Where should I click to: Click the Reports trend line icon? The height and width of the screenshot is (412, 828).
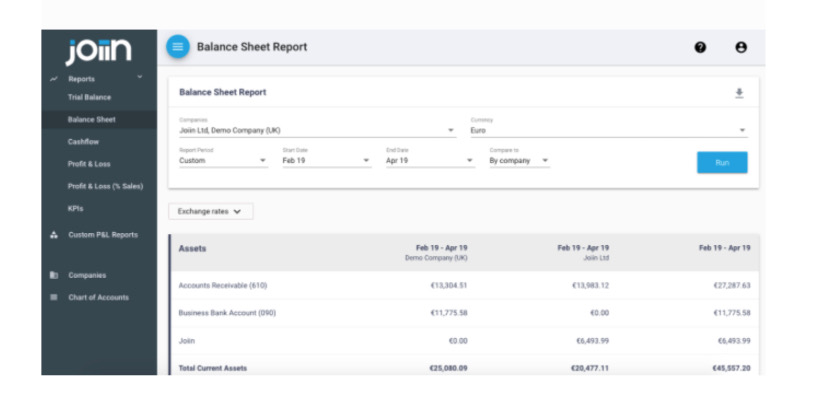point(53,79)
